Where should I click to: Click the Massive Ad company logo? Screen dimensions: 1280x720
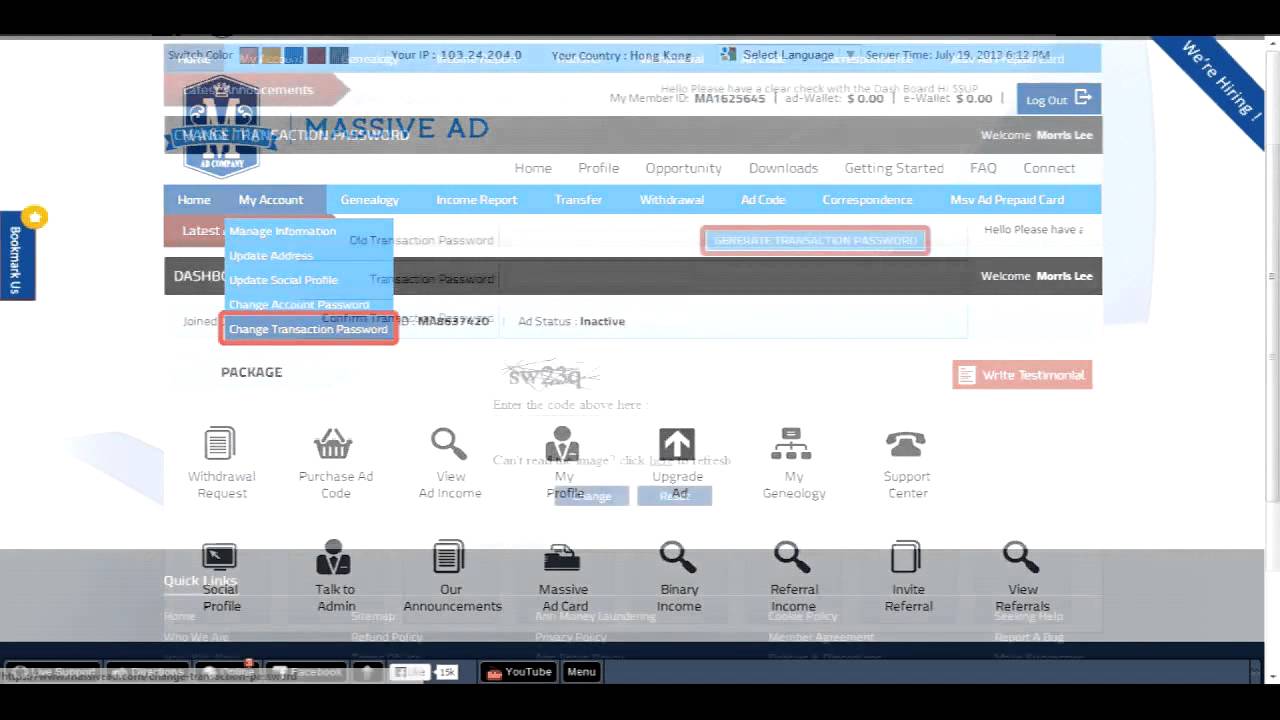[x=222, y=128]
